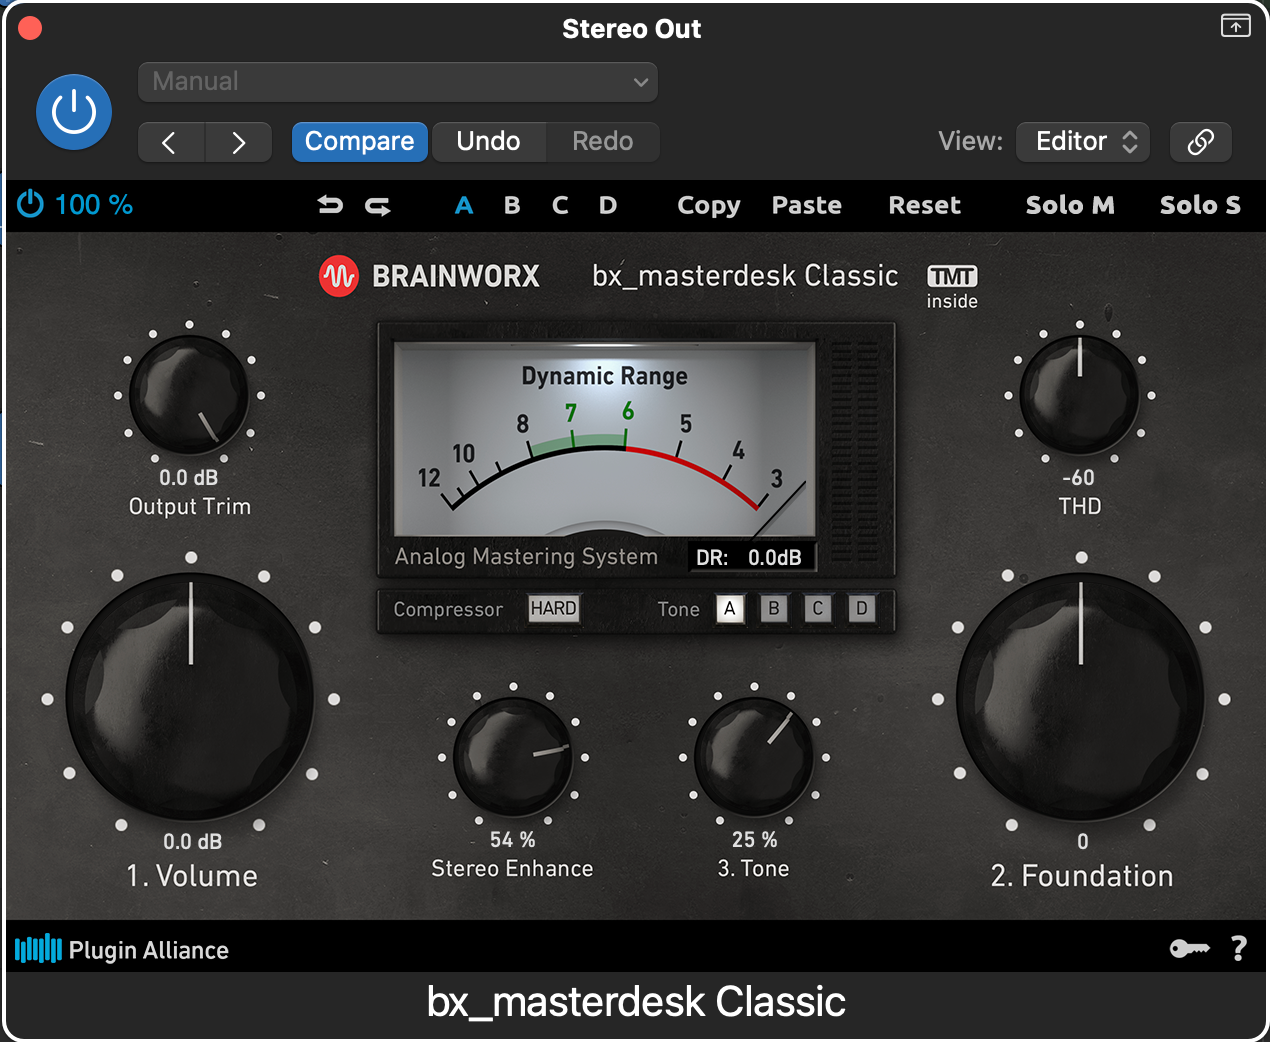Click the 0 Foundation value
The width and height of the screenshot is (1270, 1042).
(x=1083, y=842)
